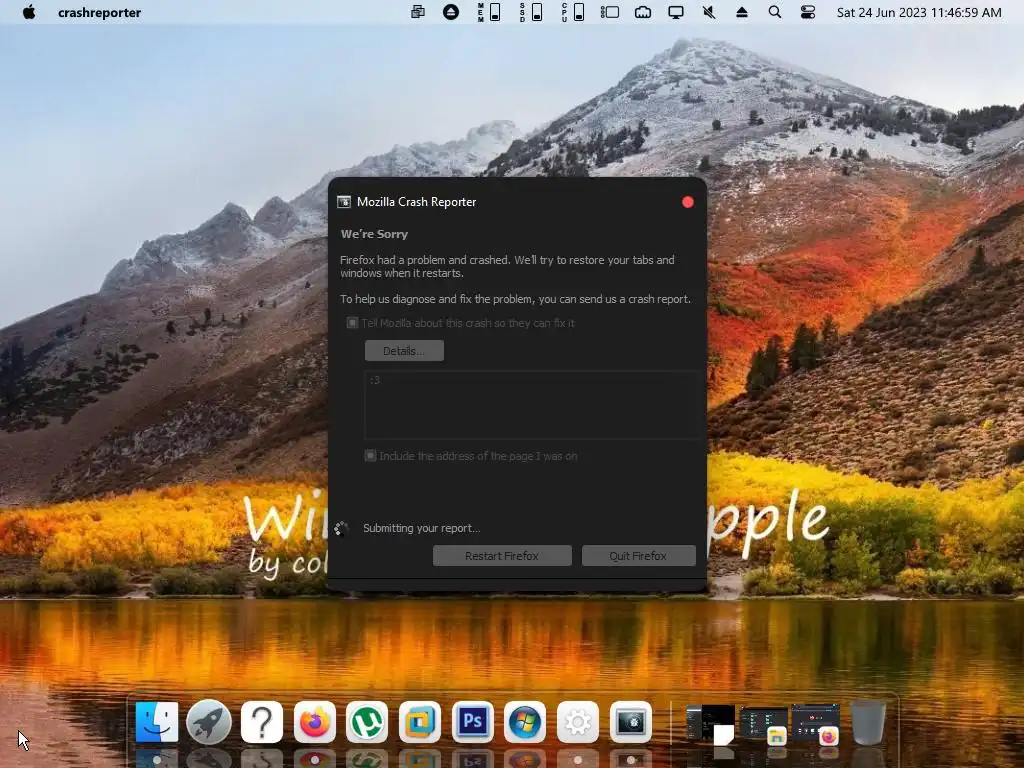1024x768 pixels.
Task: Click the Mozilla Crash Reporter title icon
Action: click(x=344, y=202)
